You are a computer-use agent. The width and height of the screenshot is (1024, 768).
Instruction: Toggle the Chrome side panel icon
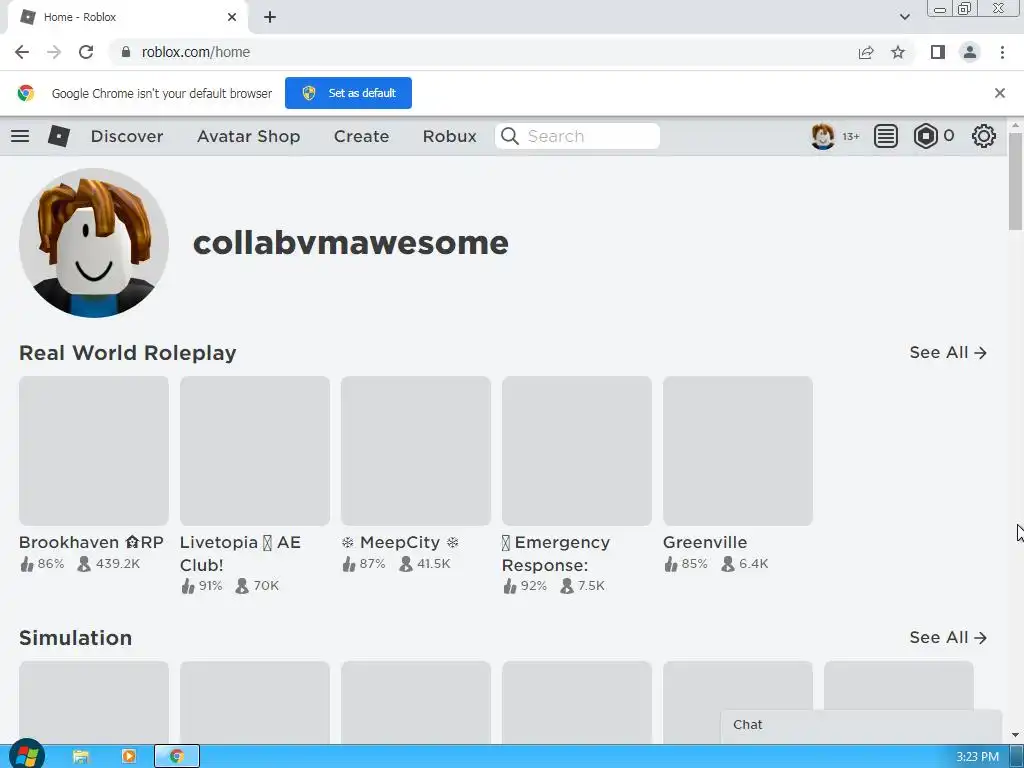(x=938, y=52)
